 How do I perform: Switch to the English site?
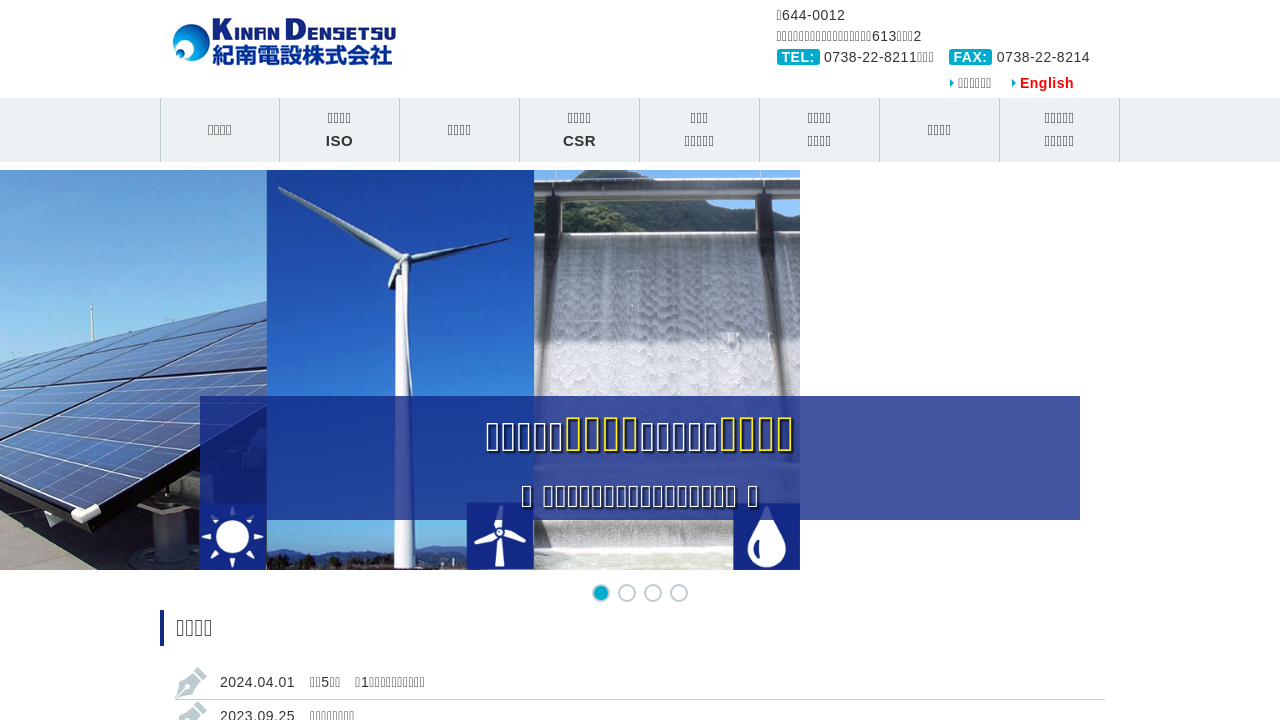coord(1046,83)
